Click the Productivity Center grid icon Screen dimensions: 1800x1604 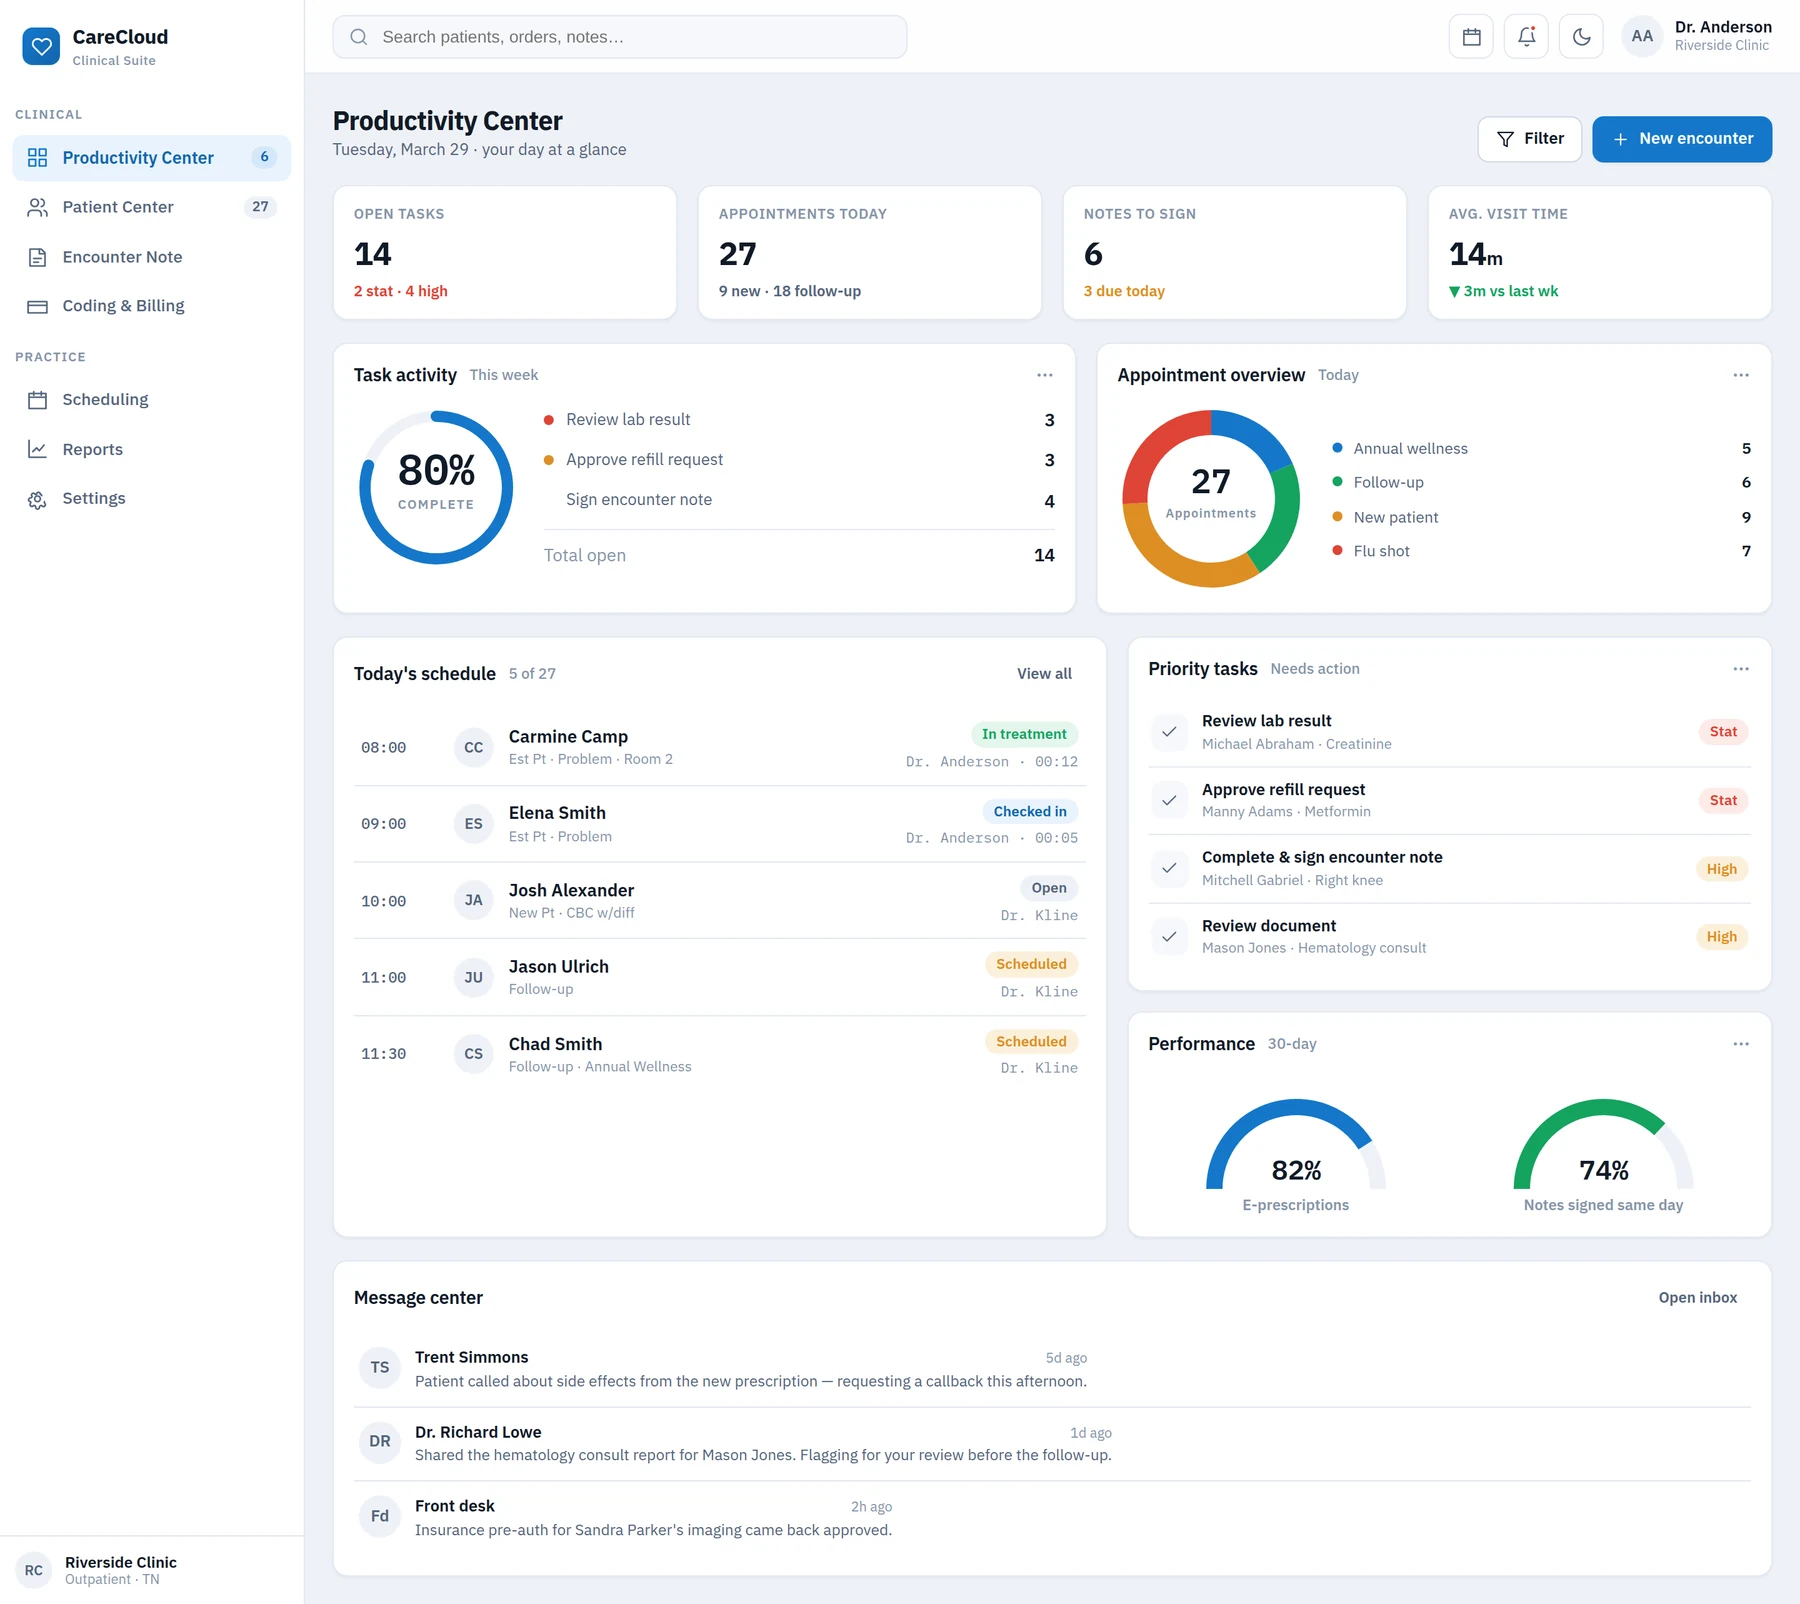click(x=37, y=158)
